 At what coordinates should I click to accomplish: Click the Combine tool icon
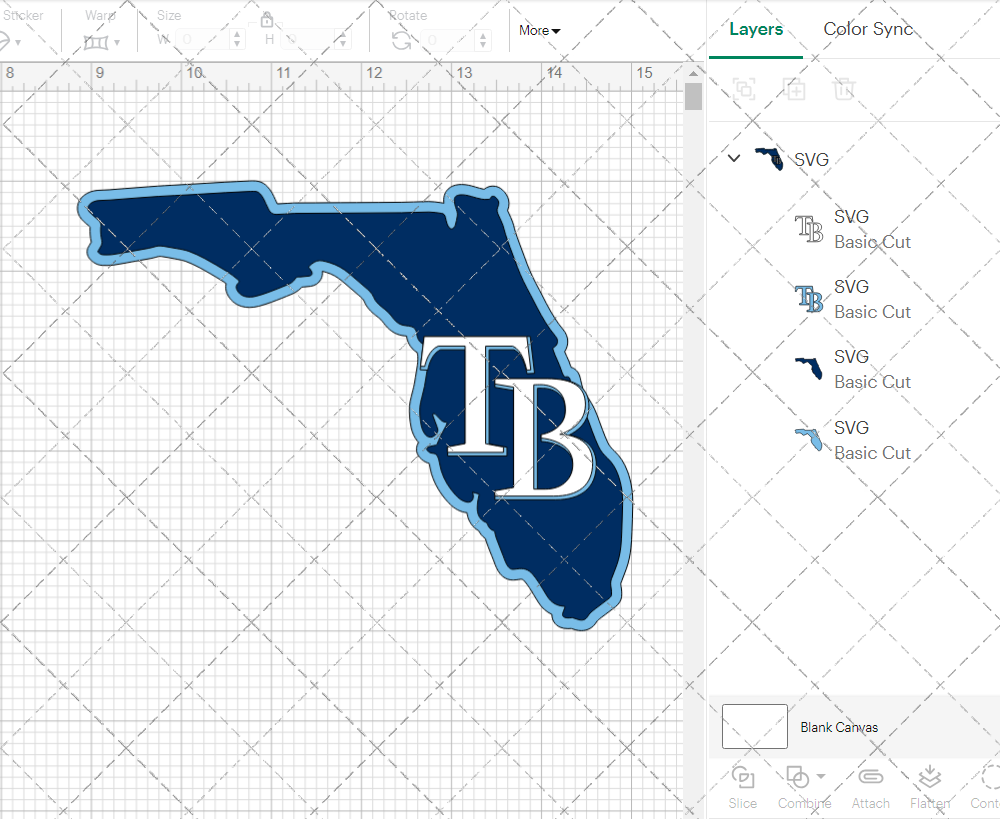(797, 778)
